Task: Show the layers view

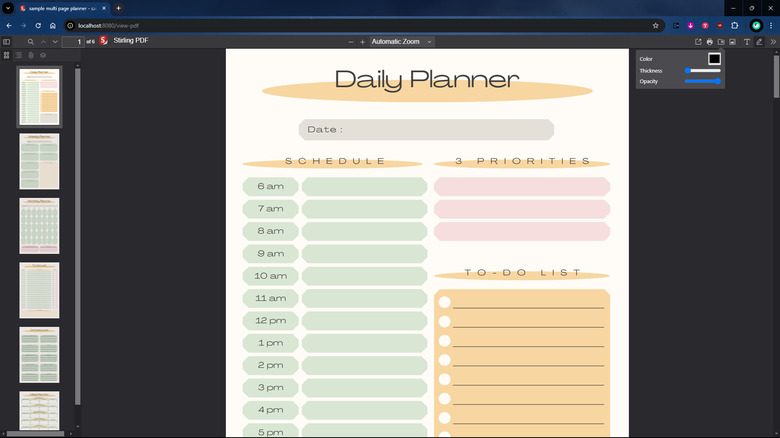Action: click(x=43, y=55)
